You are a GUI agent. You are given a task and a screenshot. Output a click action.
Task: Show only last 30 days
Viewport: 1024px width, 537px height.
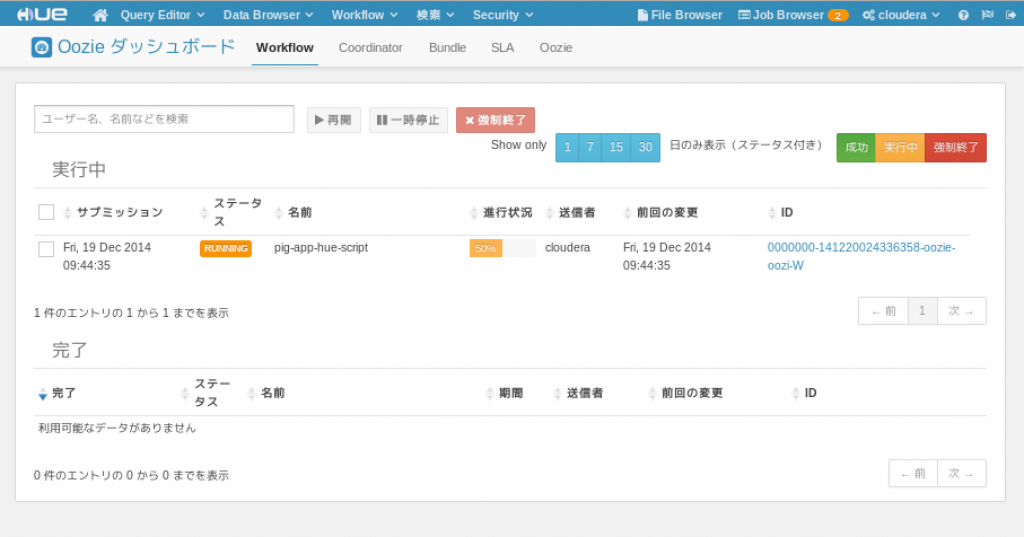point(645,148)
